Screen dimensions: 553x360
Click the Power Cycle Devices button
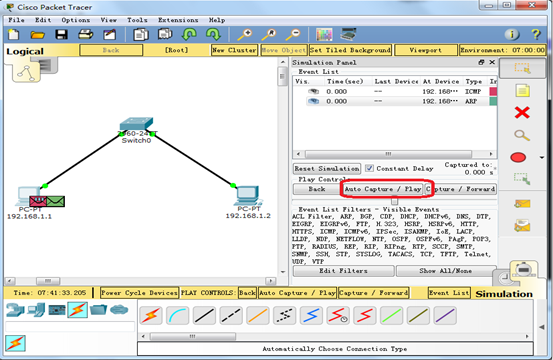tap(139, 293)
